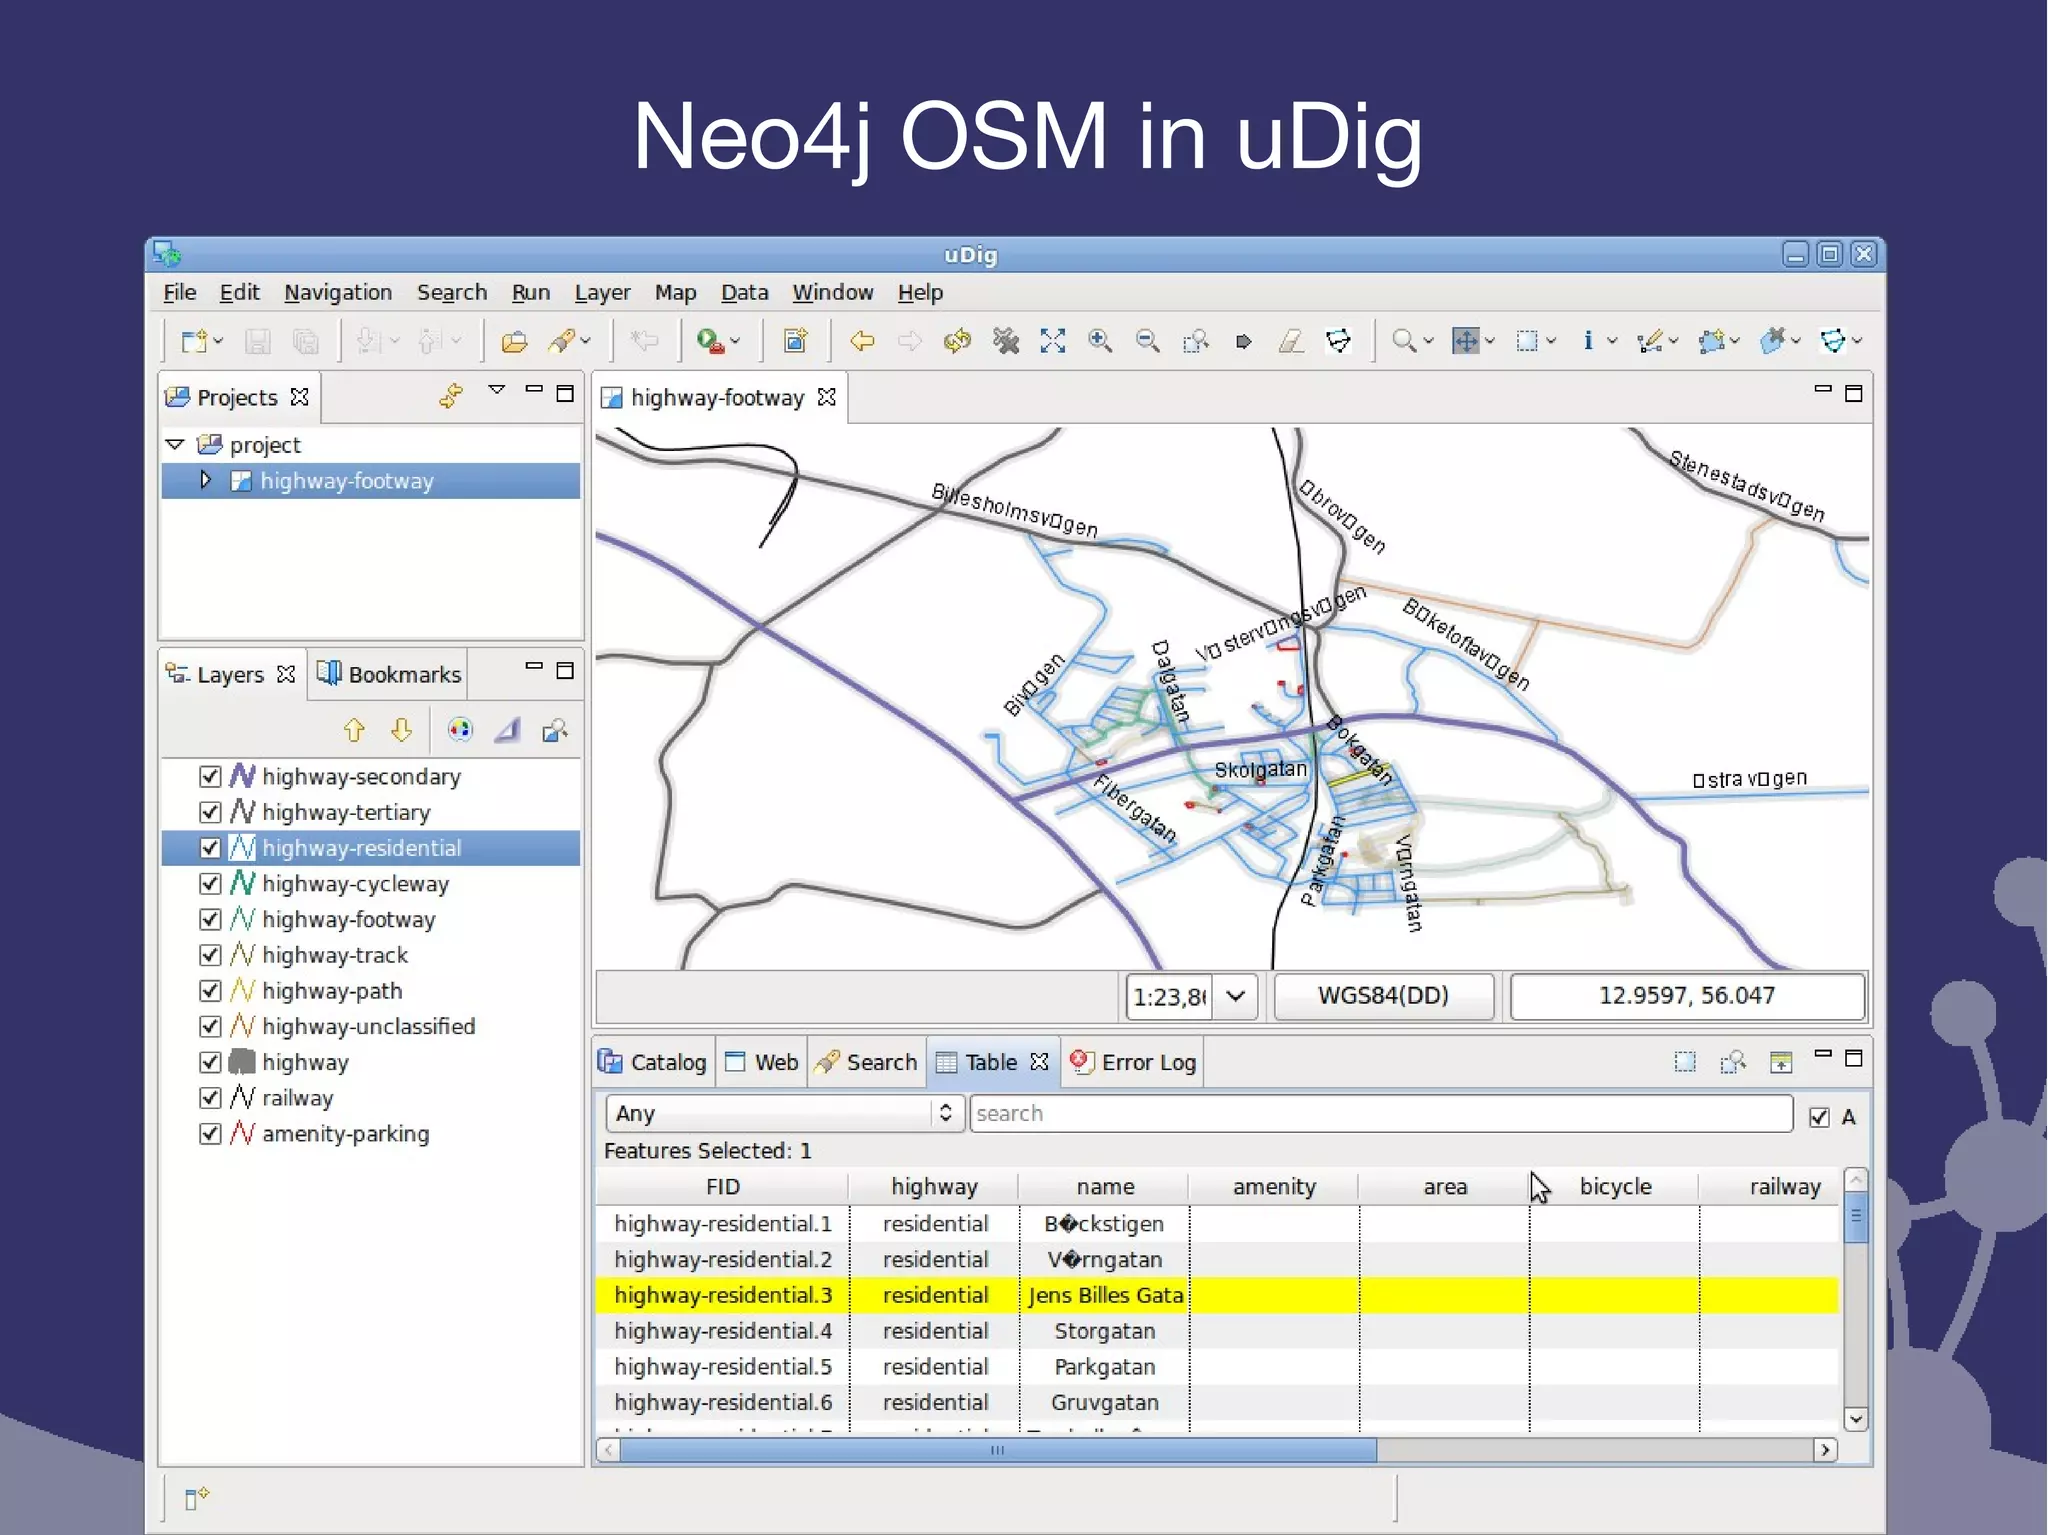Open Info tool dropdown arrow

[1612, 342]
